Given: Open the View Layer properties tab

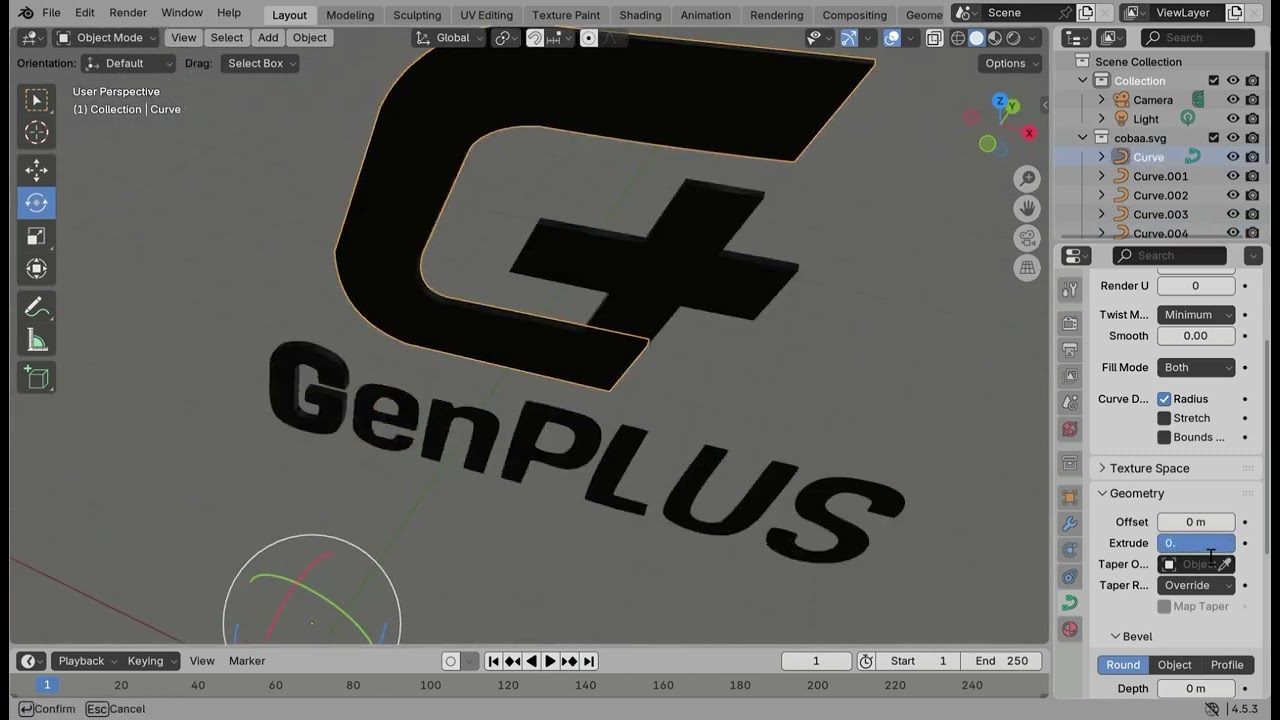Looking at the screenshot, I should click(1070, 376).
